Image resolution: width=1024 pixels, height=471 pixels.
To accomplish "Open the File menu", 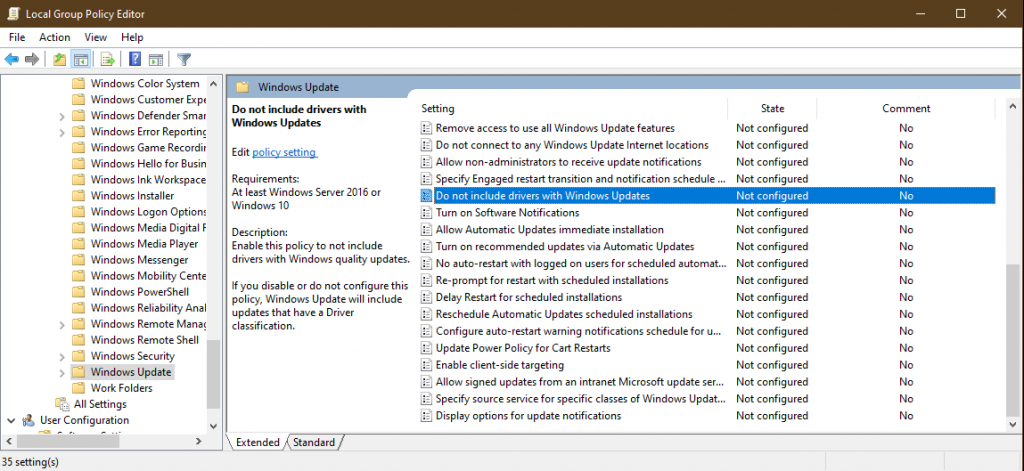I will [x=17, y=37].
